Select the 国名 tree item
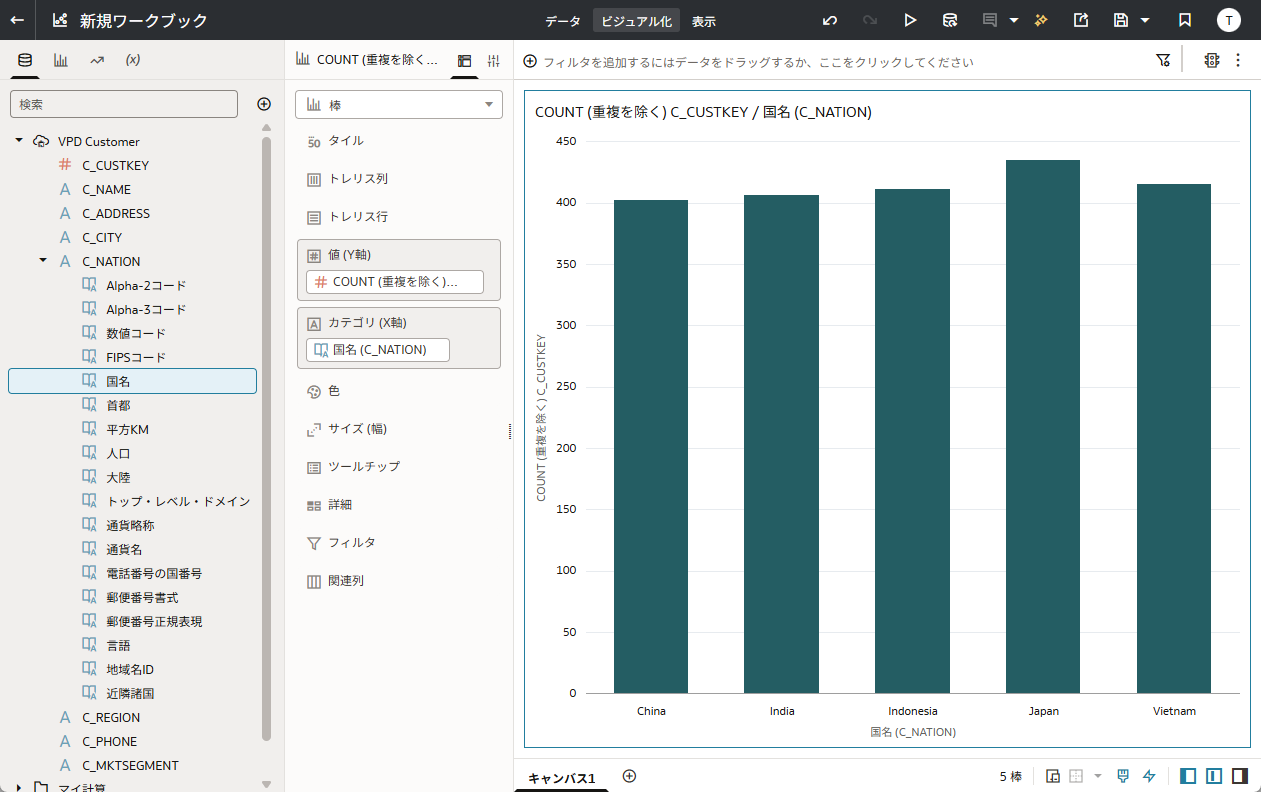Viewport: 1261px width, 792px height. pyautogui.click(x=132, y=381)
